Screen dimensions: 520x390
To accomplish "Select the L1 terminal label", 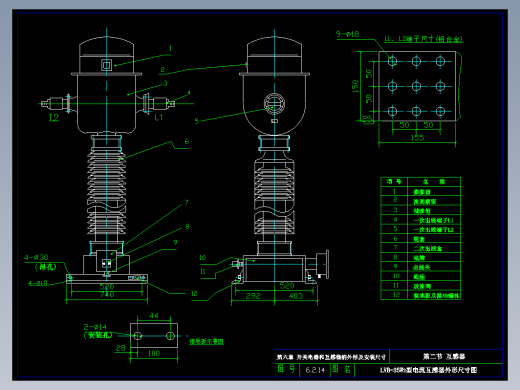I will click(158, 117).
